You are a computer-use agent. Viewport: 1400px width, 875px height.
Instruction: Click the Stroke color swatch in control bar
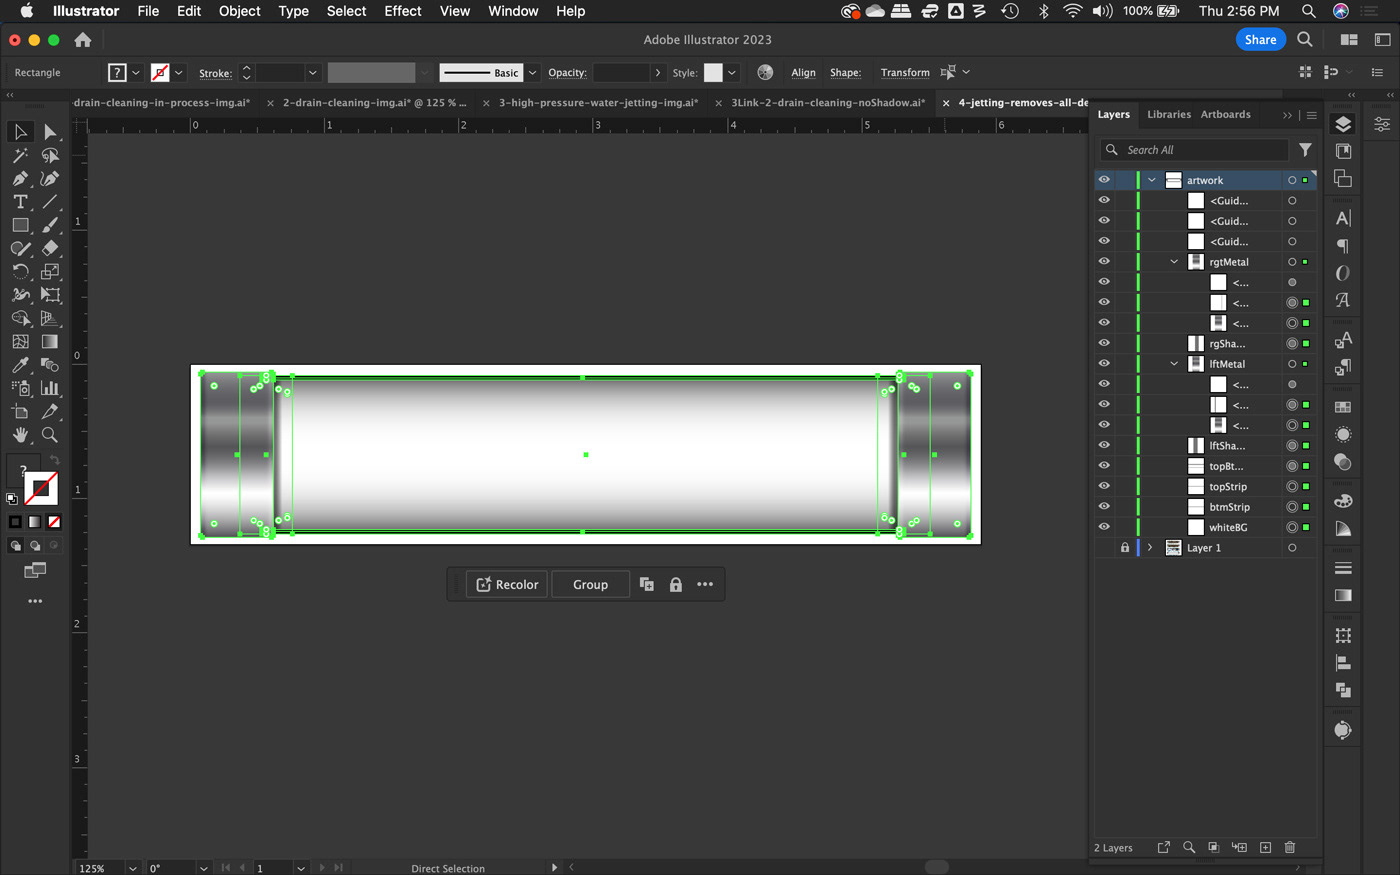pos(160,72)
